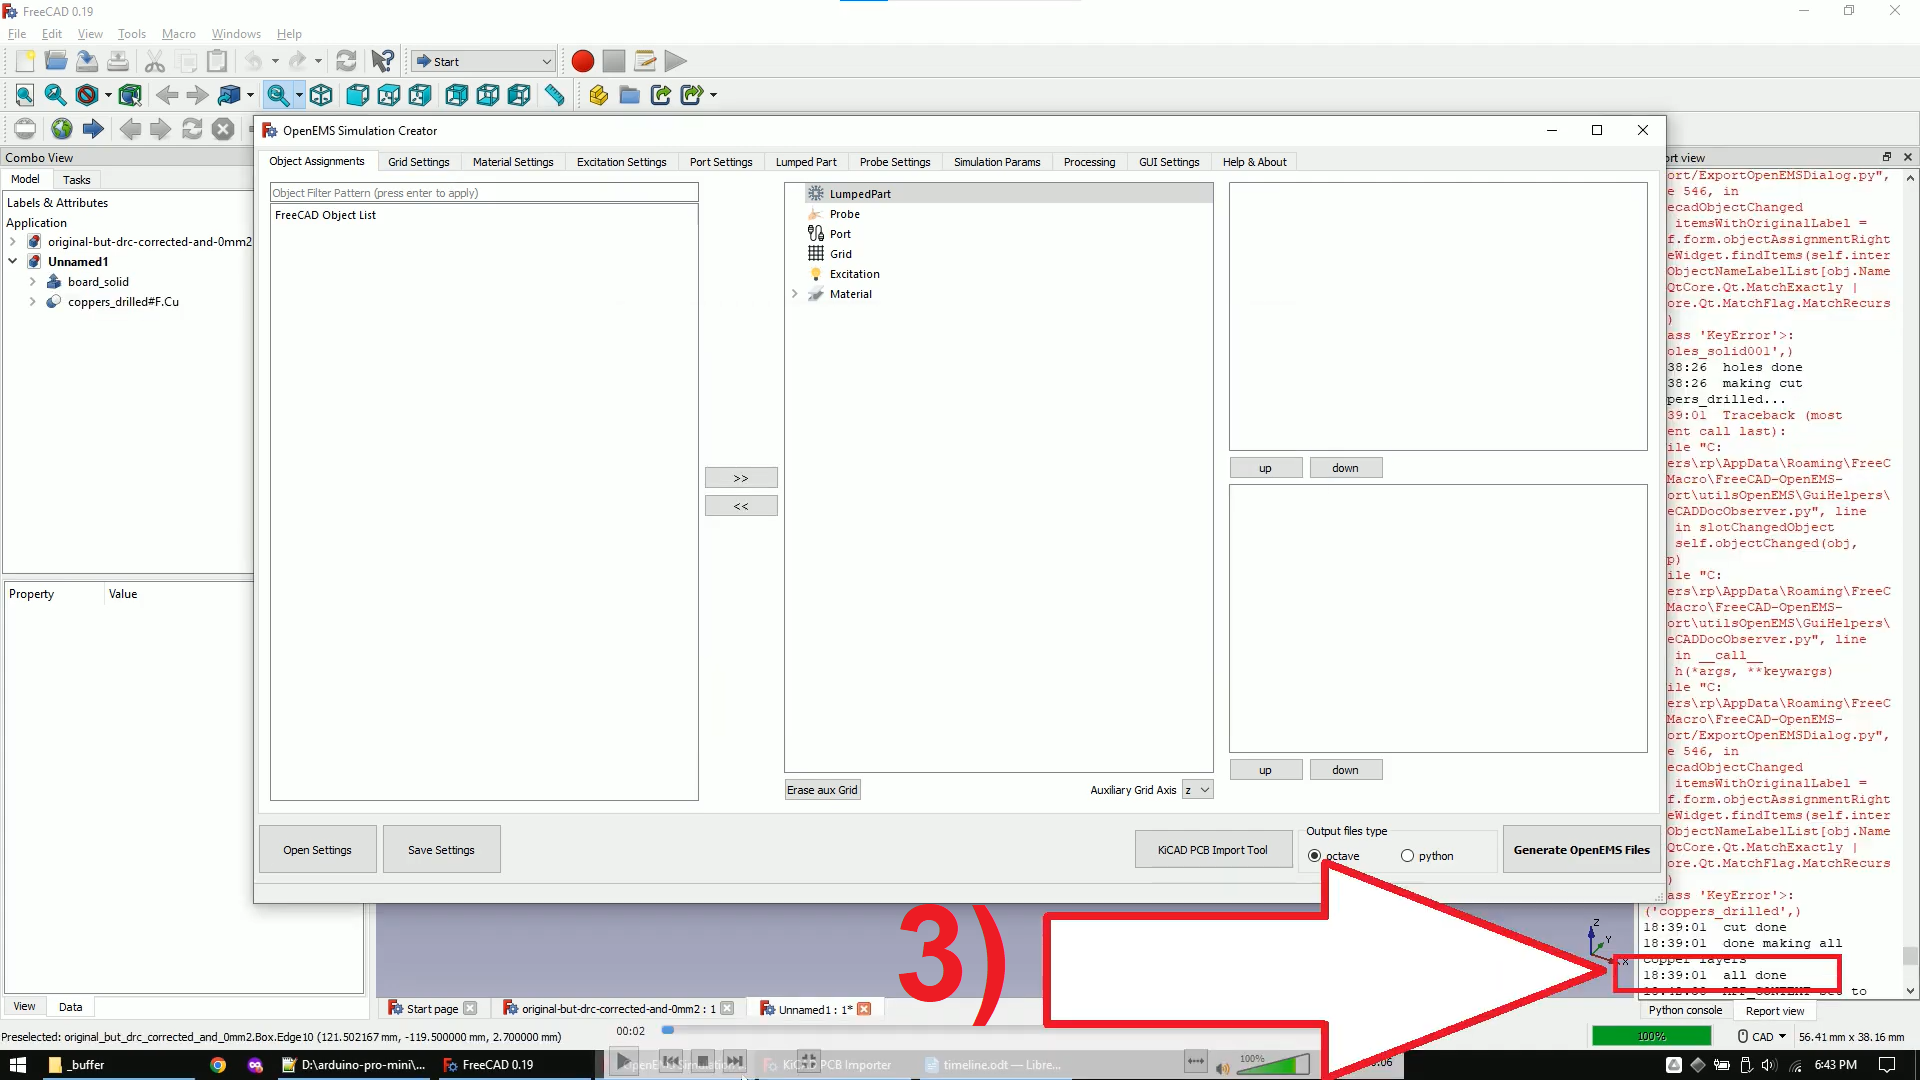Click the video seek slider handle

pyautogui.click(x=668, y=1030)
